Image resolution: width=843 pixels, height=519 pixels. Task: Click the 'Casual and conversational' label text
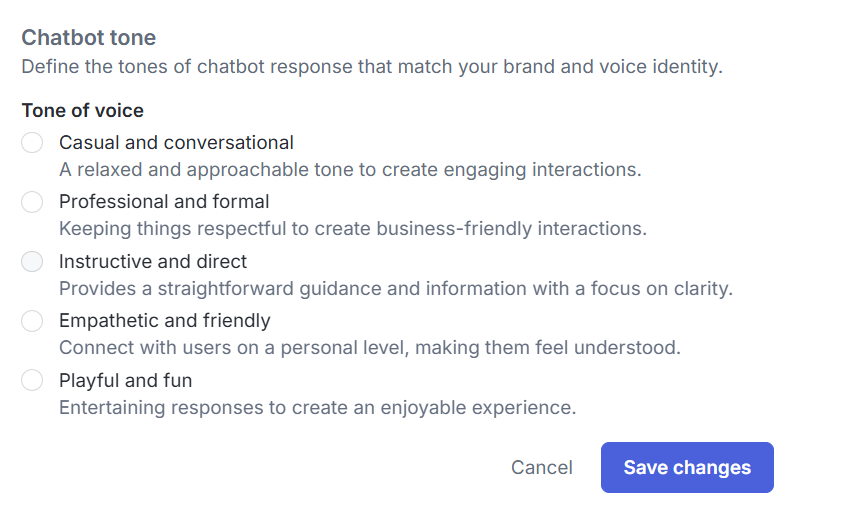(x=176, y=143)
